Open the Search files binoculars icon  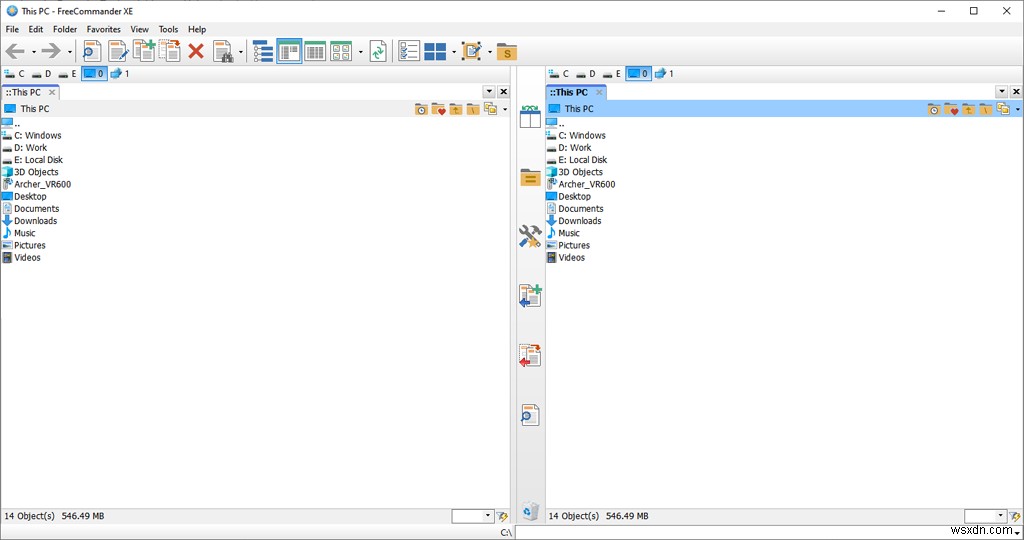(x=223, y=51)
